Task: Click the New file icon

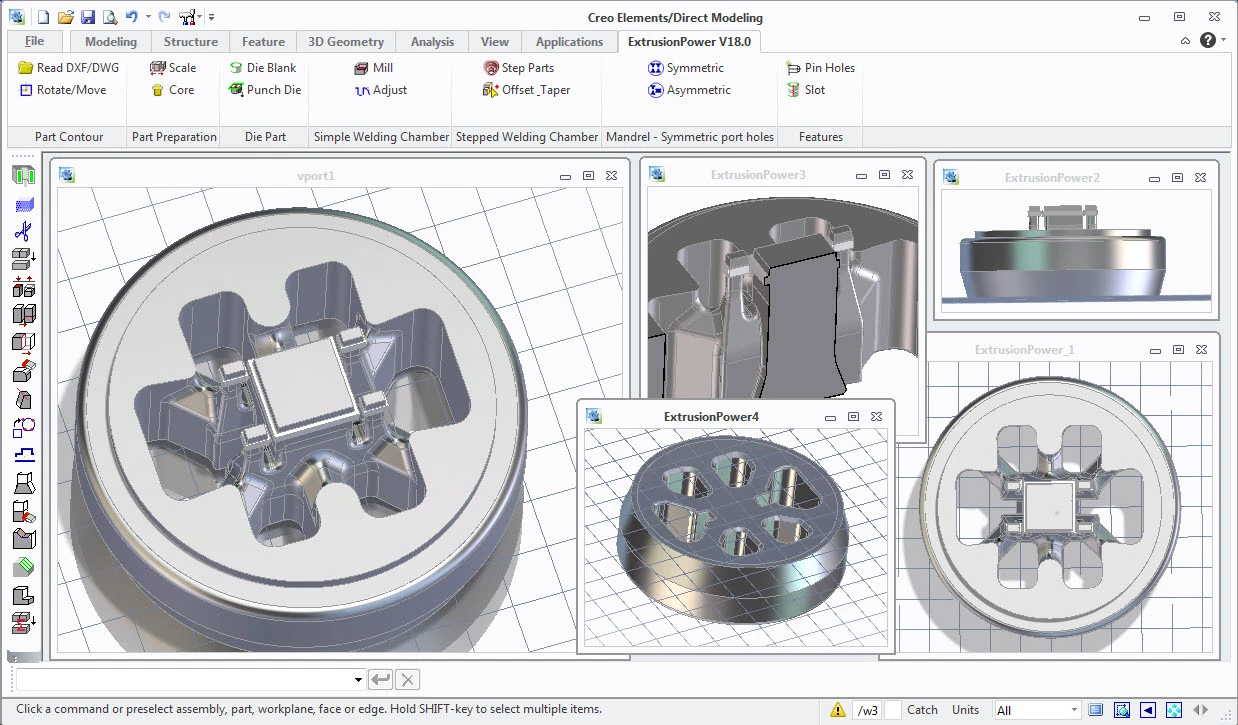Action: point(43,17)
